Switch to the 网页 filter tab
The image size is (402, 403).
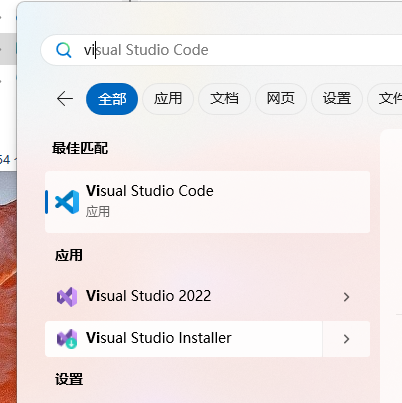click(x=281, y=99)
